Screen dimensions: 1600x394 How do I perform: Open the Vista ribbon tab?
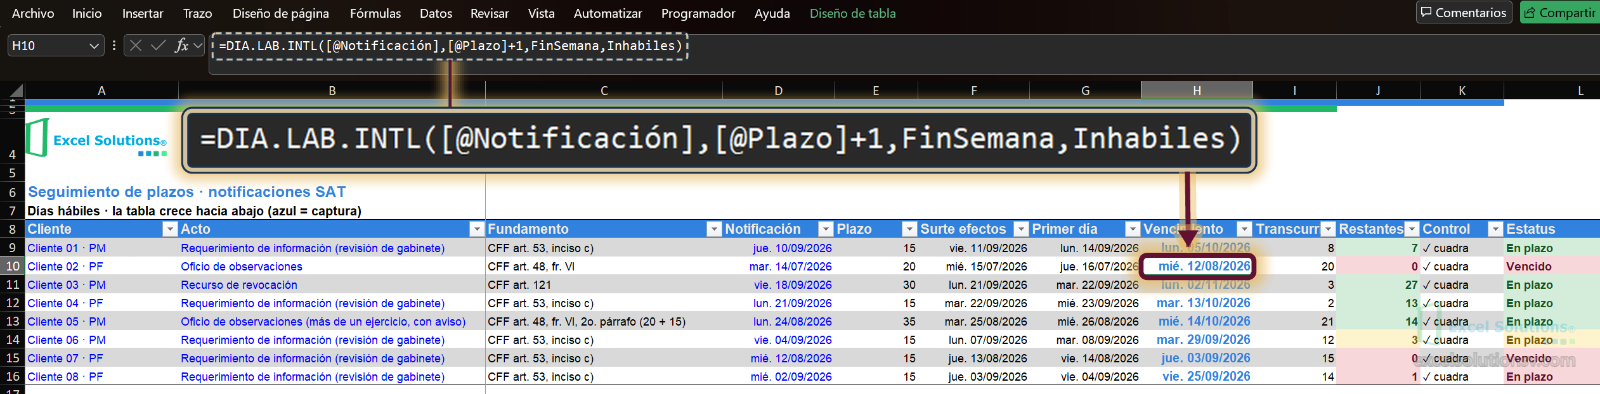pyautogui.click(x=541, y=13)
